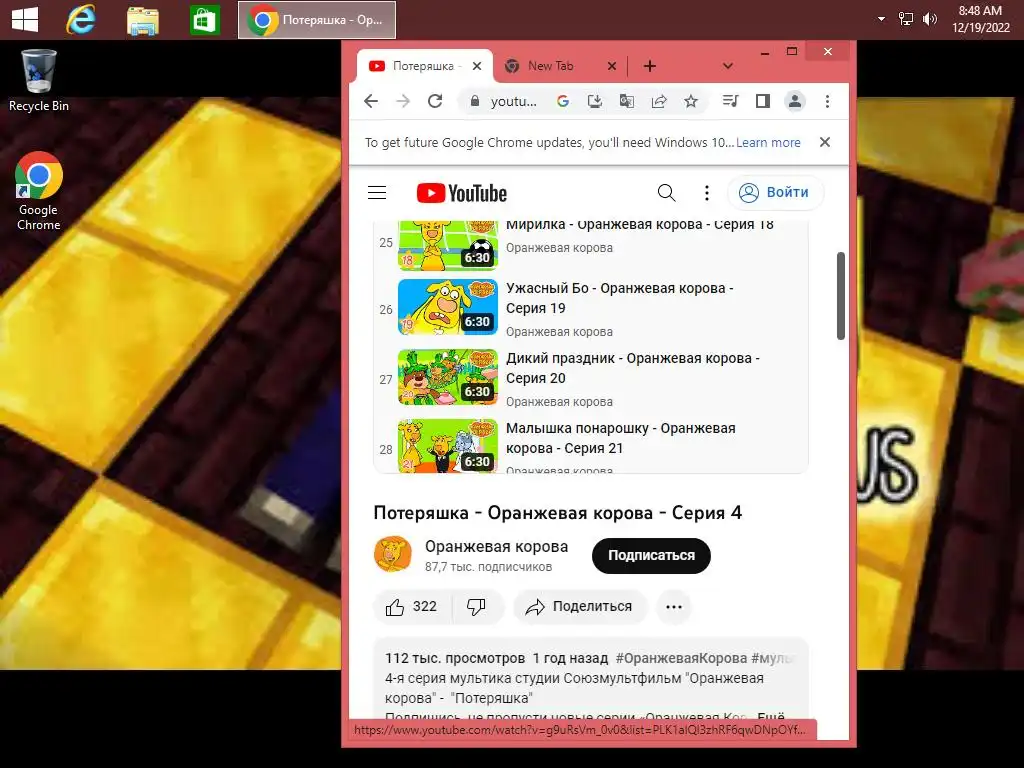Open the Chrome three-dot menu
Viewport: 1024px width, 768px height.
click(827, 101)
